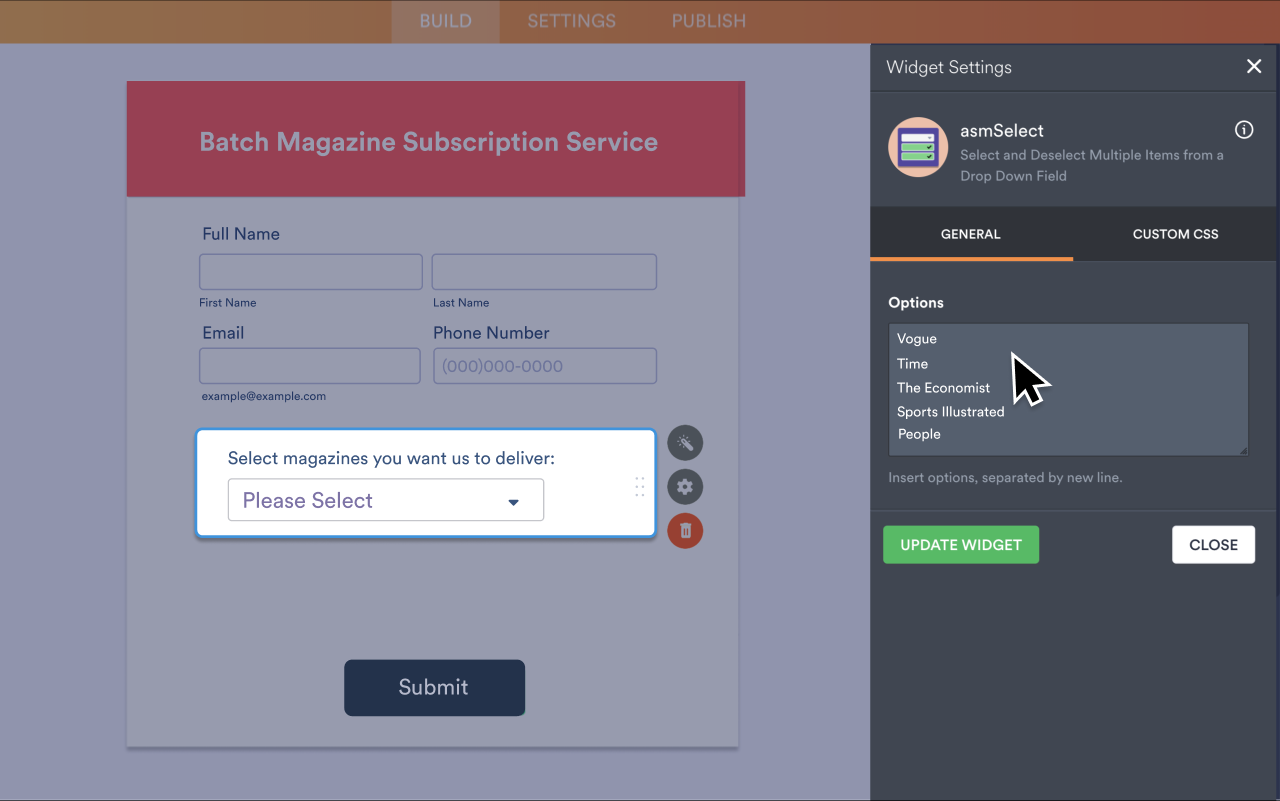
Task: Switch to the CUSTOM CSS tab
Action: [x=1175, y=234]
